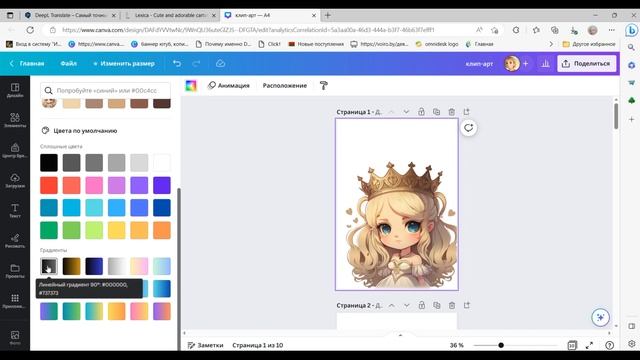Click the cloud save status icon
This screenshot has height=360, width=640.
[220, 64]
